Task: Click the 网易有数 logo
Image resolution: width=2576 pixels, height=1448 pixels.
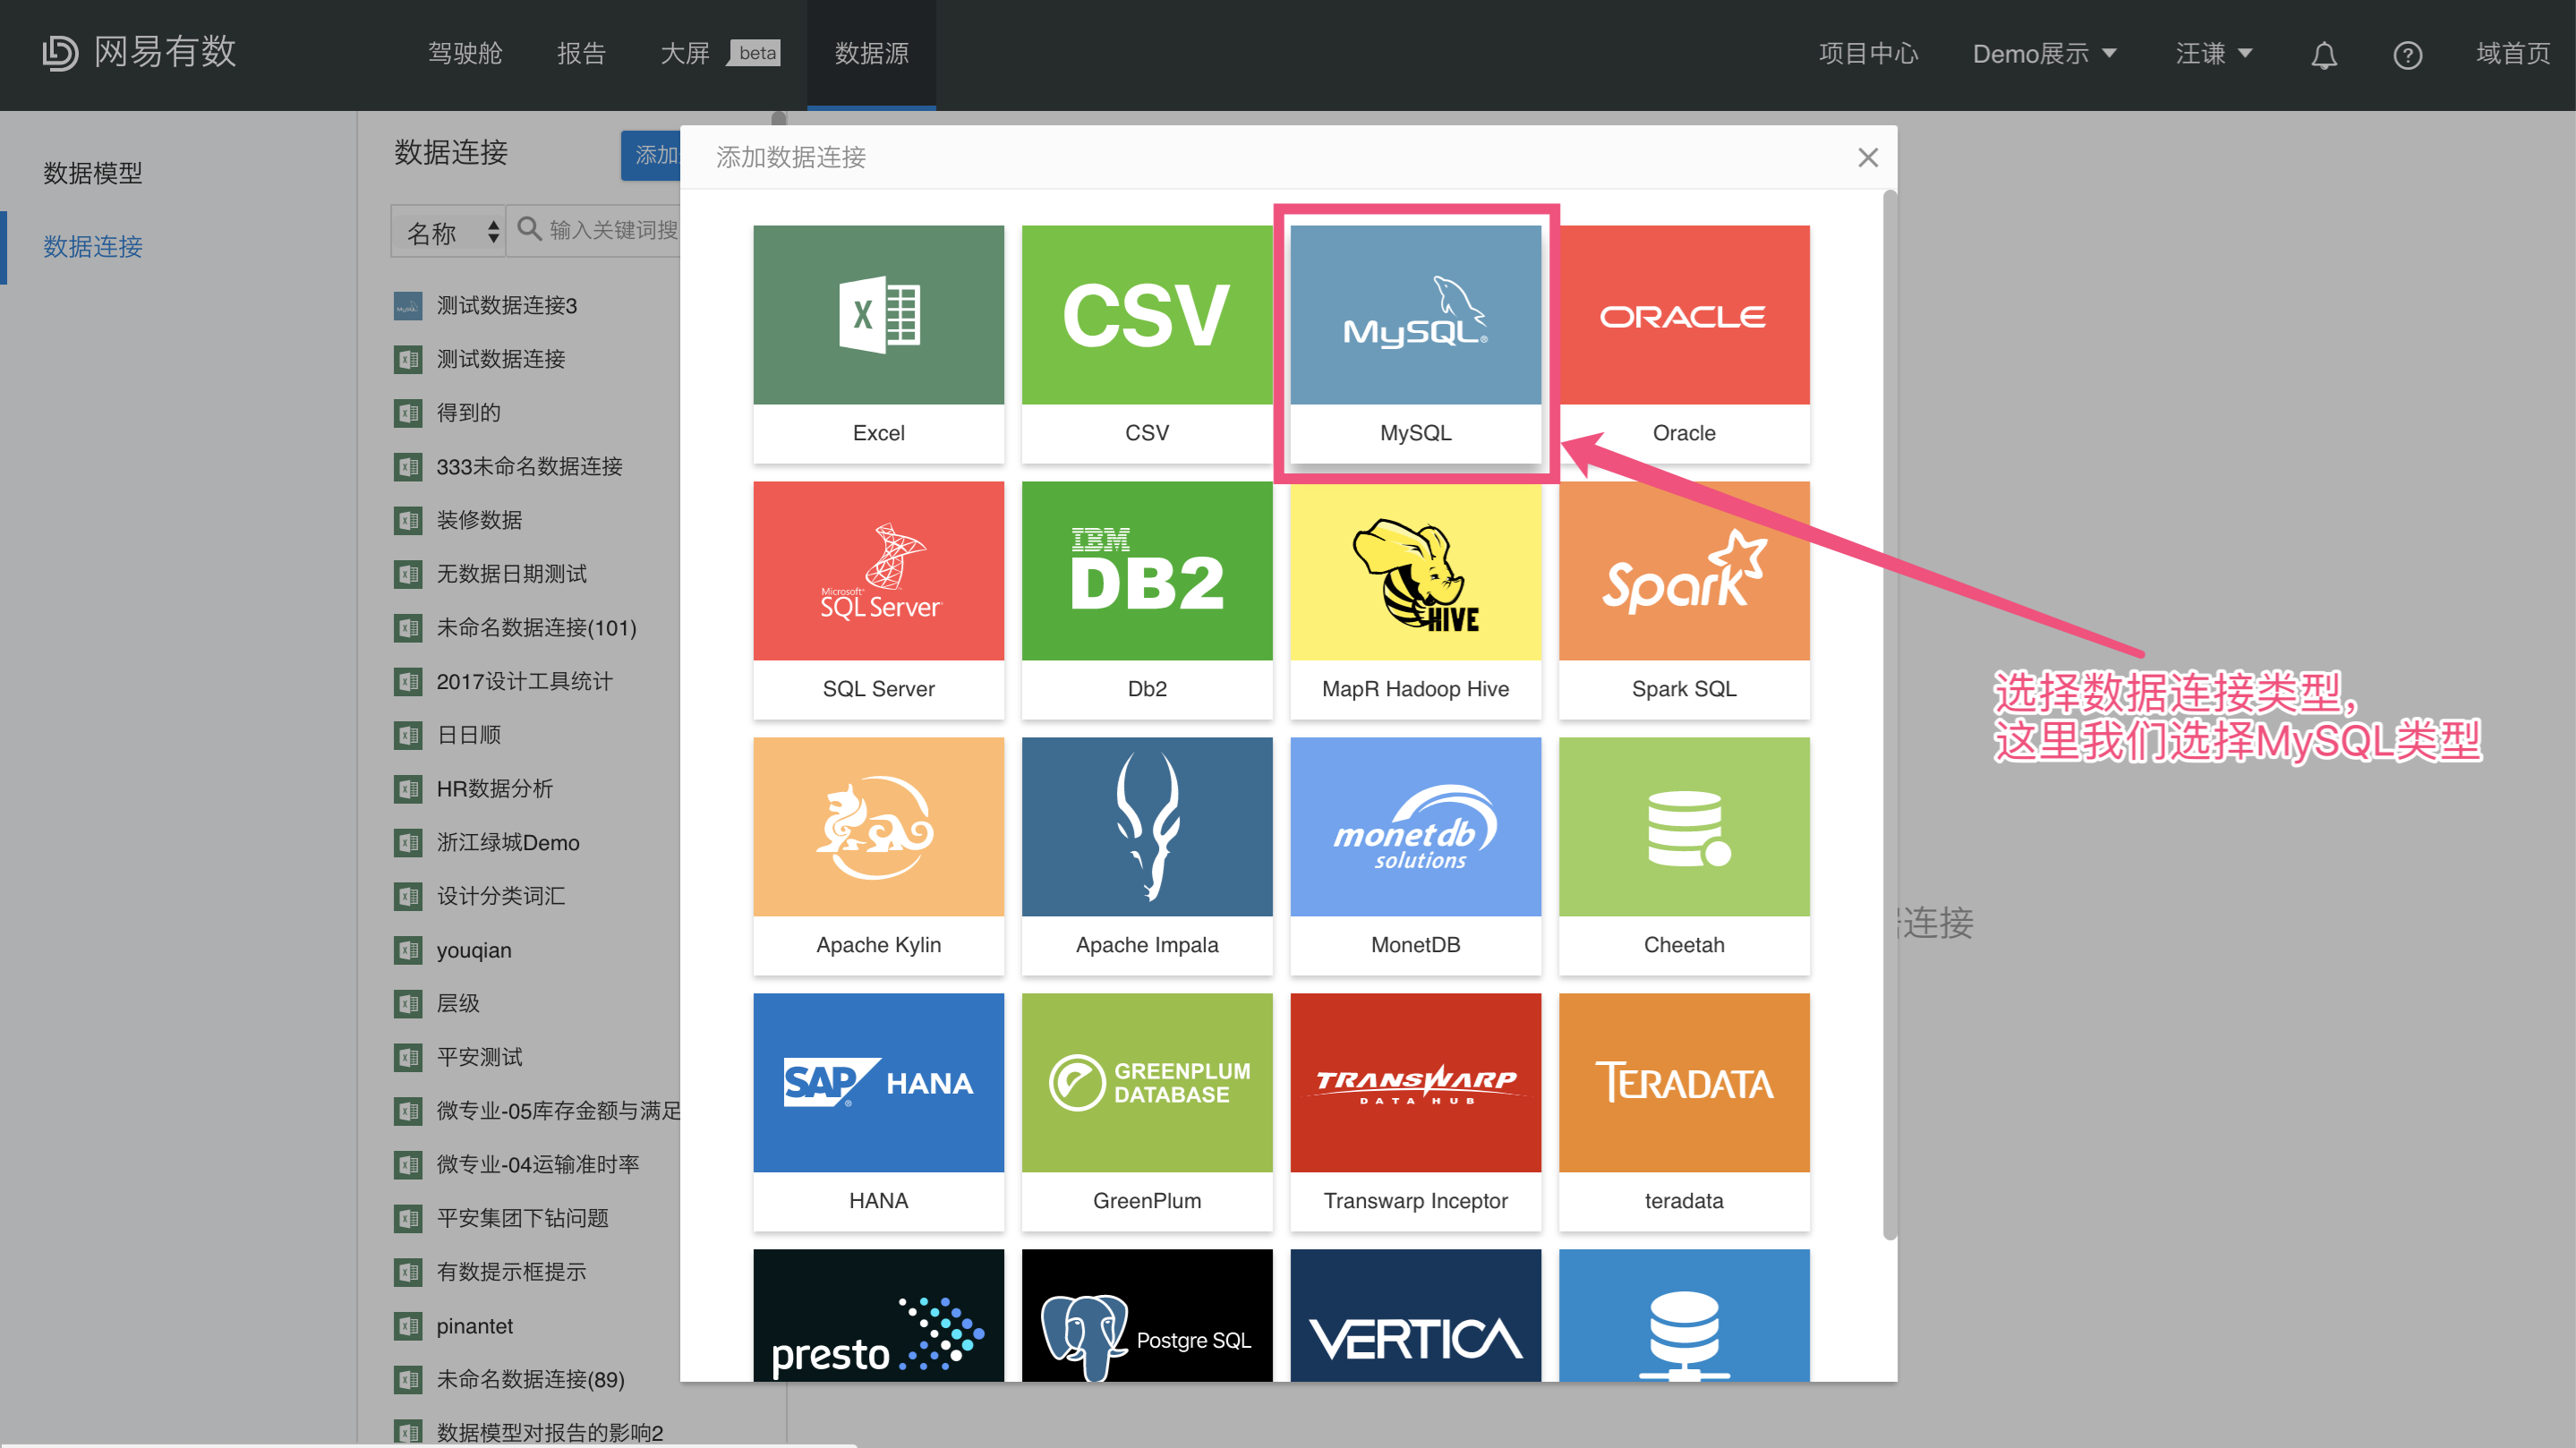Action: 139,52
